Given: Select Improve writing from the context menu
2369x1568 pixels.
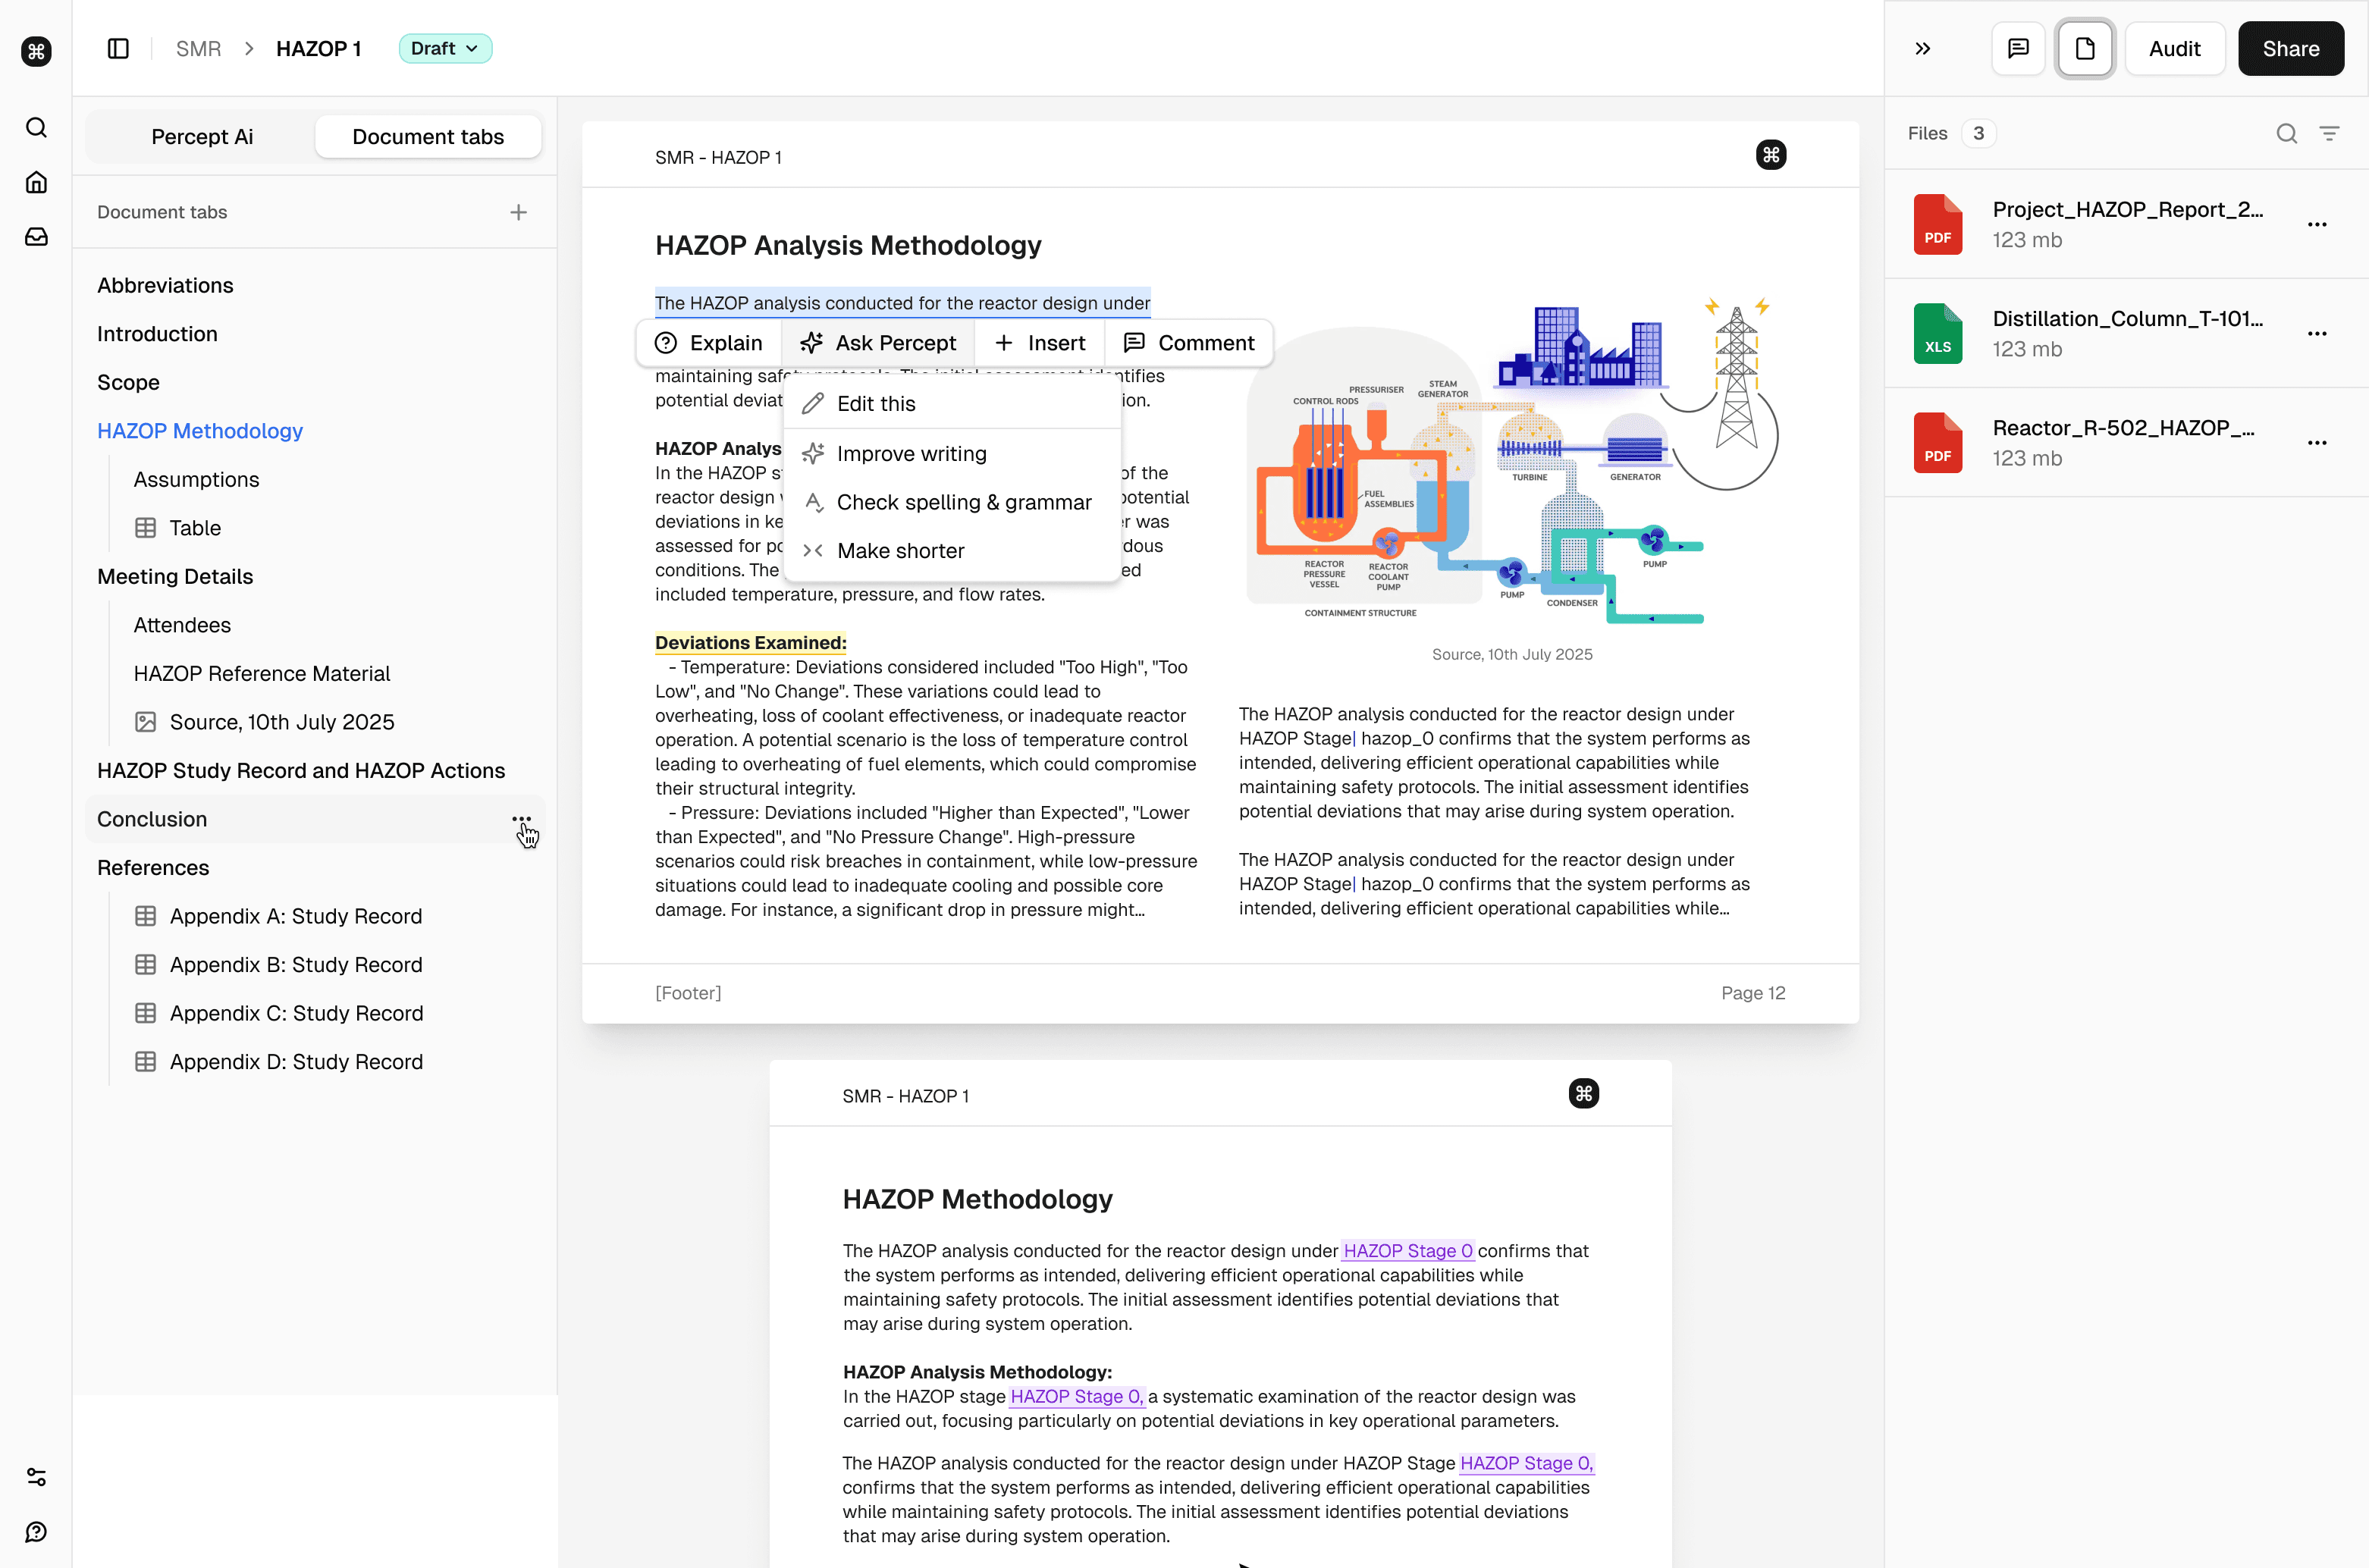Looking at the screenshot, I should click(x=910, y=453).
